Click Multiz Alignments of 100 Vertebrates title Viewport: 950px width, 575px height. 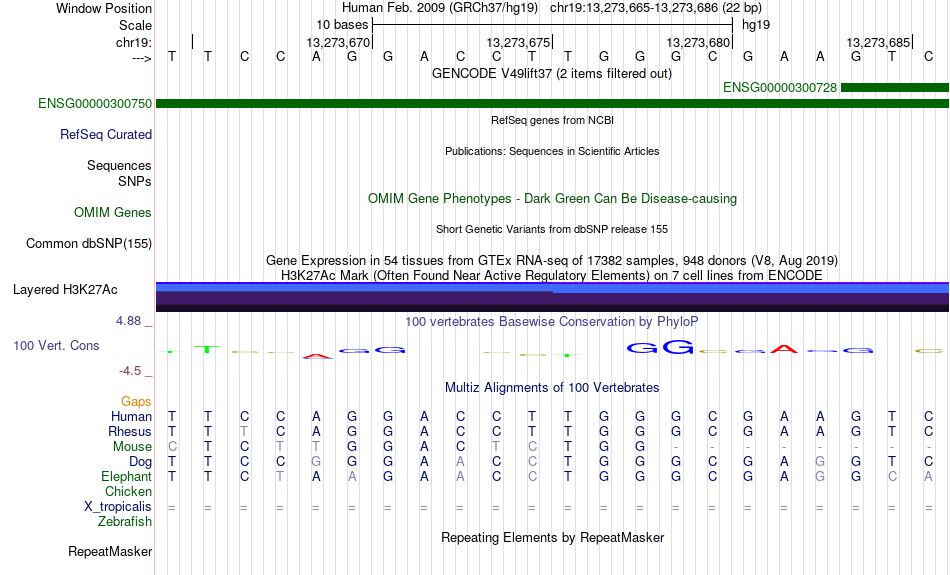click(x=552, y=387)
